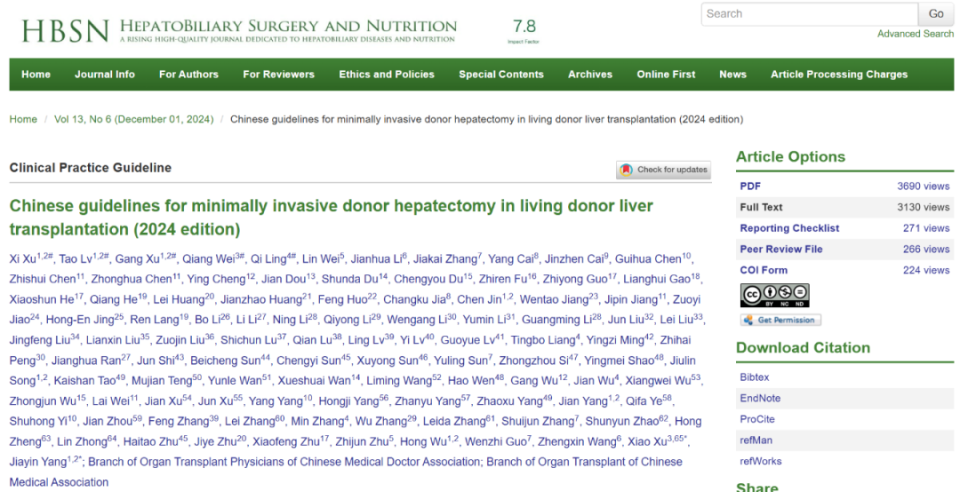Click the HBSN journal logo
The height and width of the screenshot is (492, 960).
[x=64, y=30]
